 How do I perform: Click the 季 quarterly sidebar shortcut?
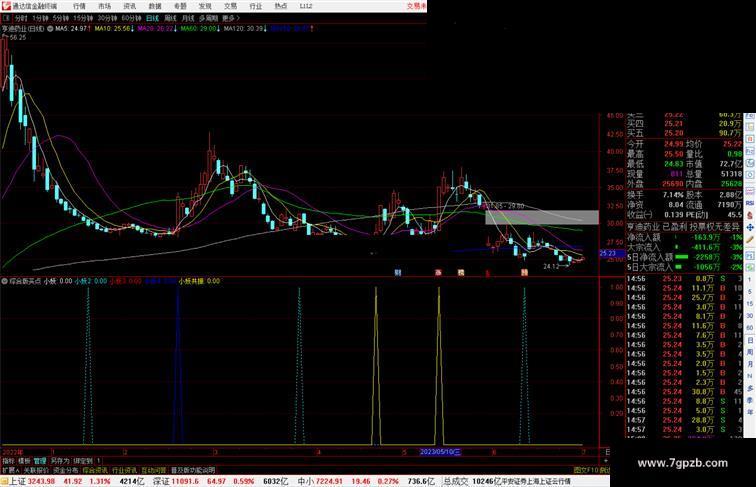click(x=750, y=400)
